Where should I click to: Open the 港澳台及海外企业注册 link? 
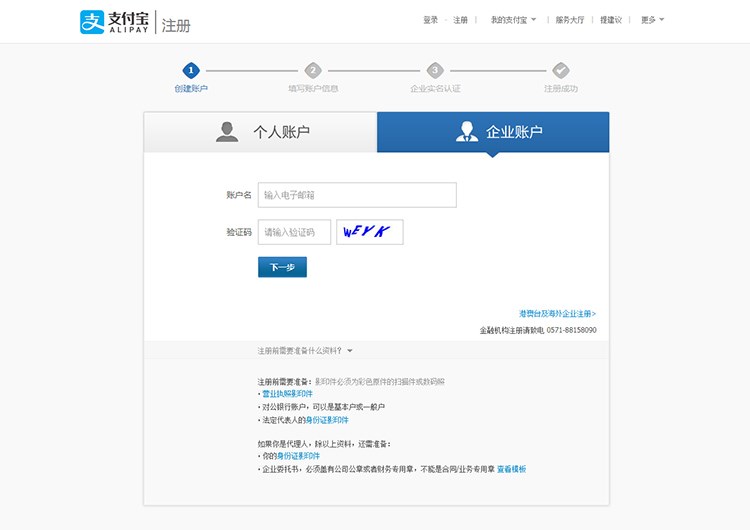click(557, 314)
